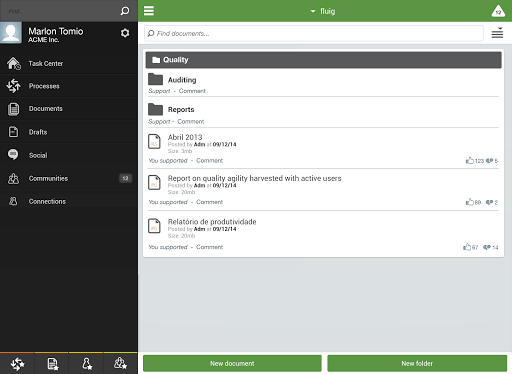Click the New document button
The width and height of the screenshot is (512, 374).
coord(232,363)
